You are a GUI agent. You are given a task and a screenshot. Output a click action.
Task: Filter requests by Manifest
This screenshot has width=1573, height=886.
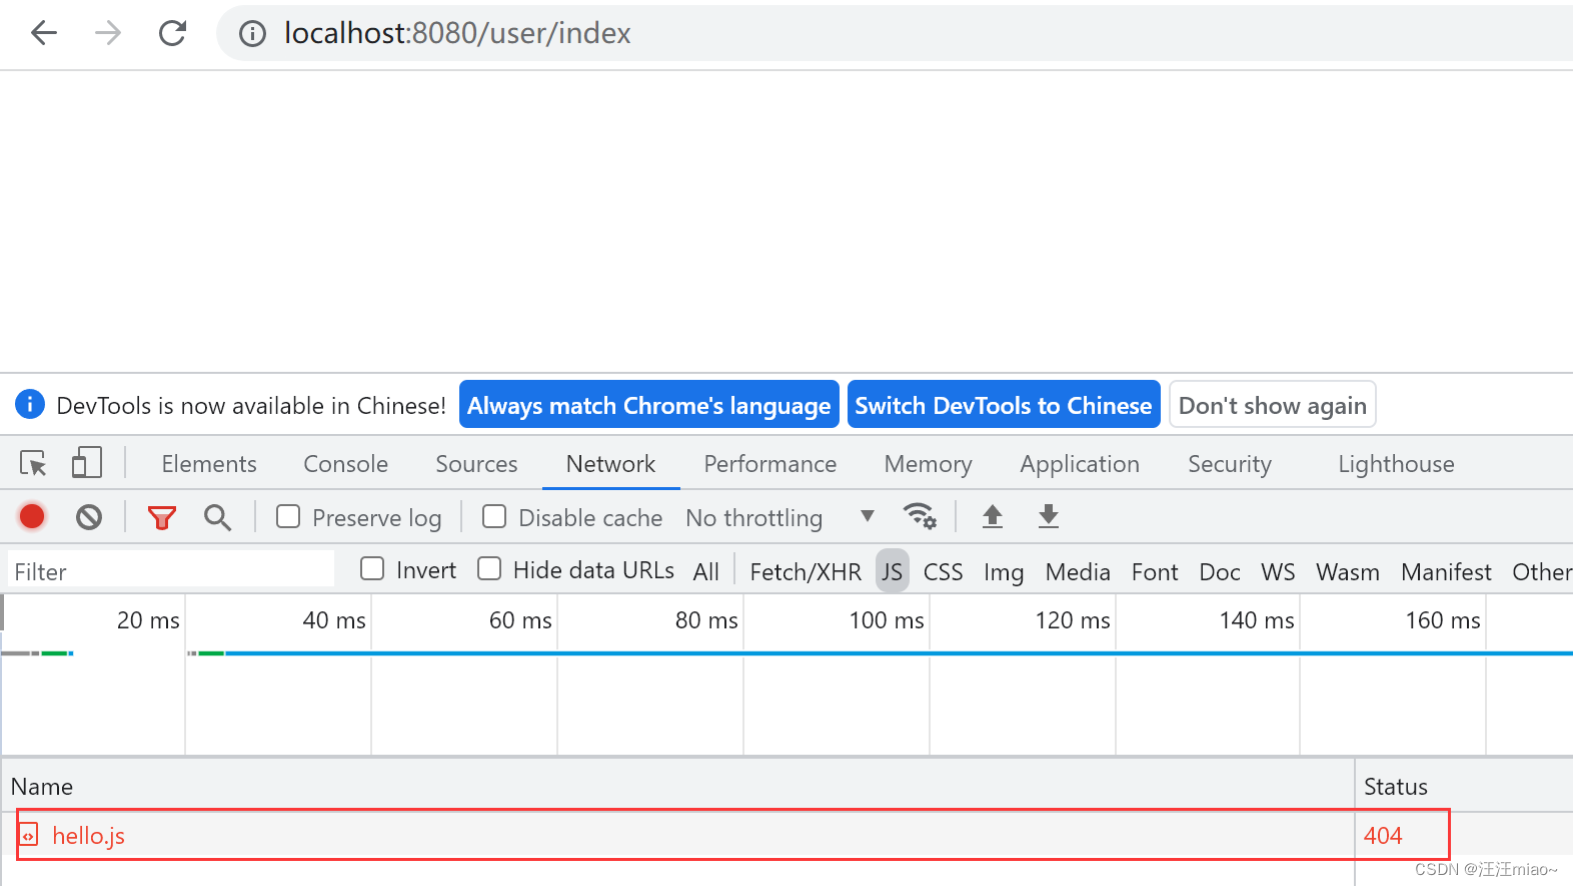pyautogui.click(x=1446, y=572)
